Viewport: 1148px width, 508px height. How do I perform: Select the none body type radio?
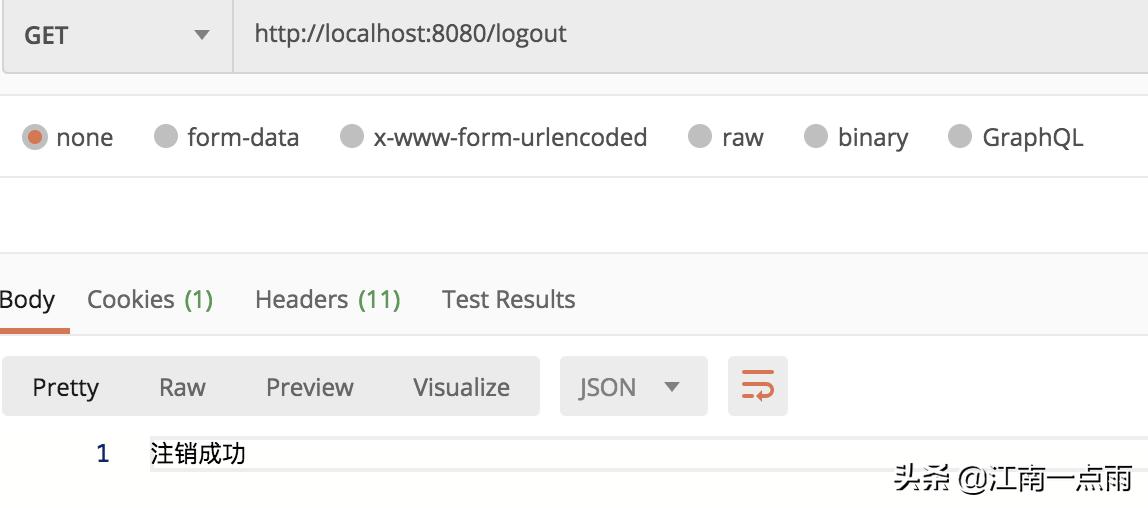tap(34, 137)
